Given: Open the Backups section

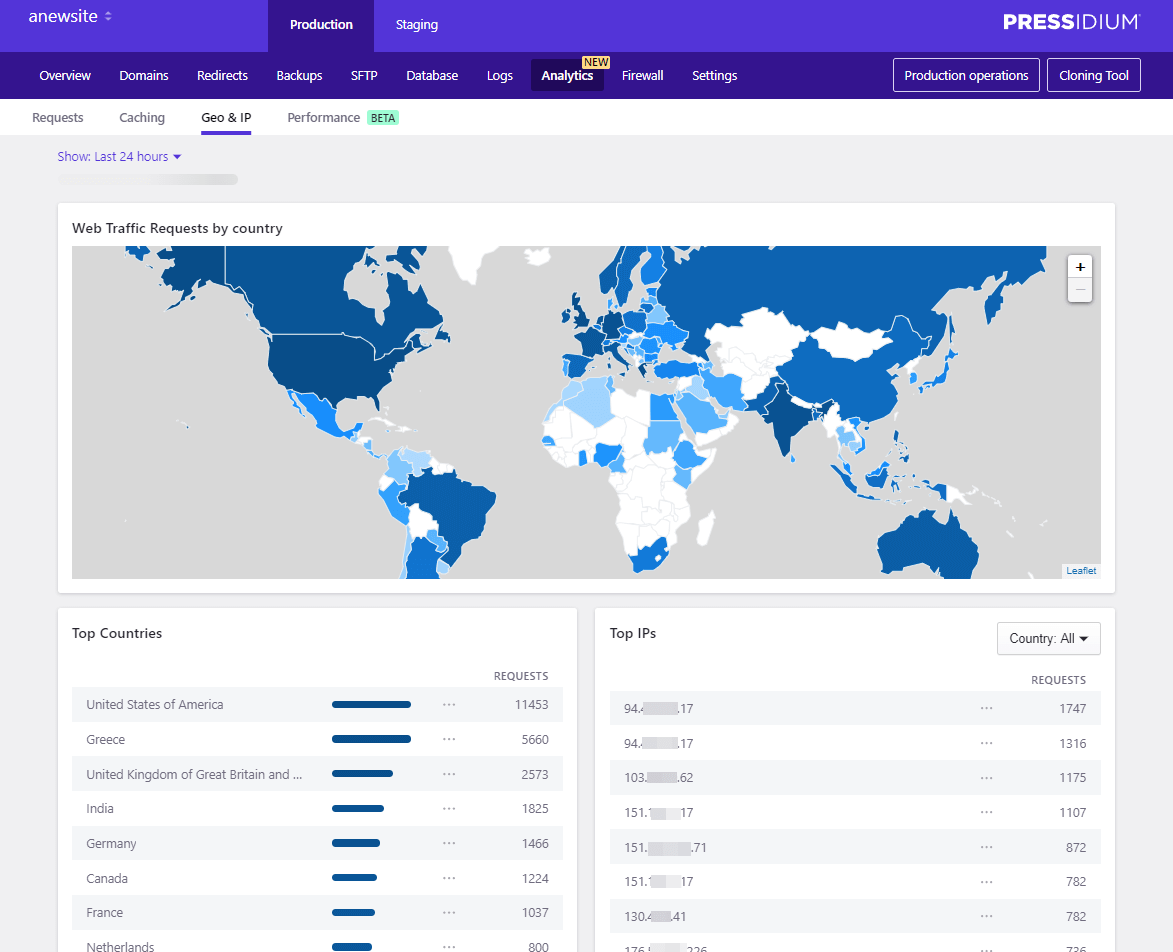Looking at the screenshot, I should point(299,76).
